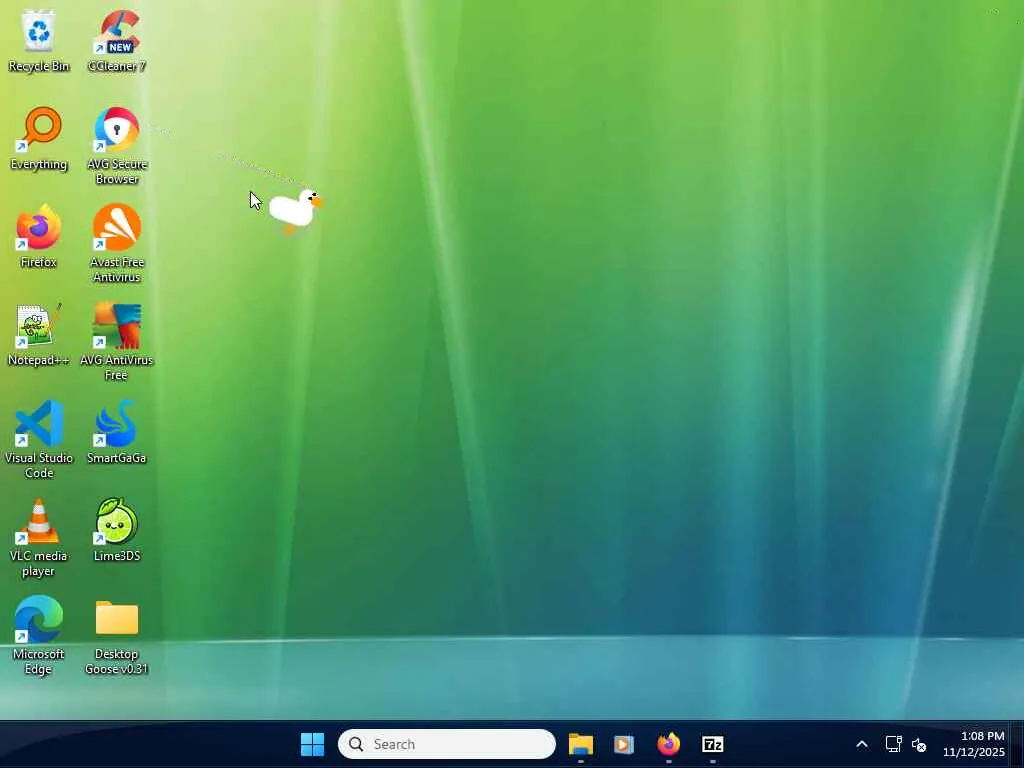Select the VLC media player shortcut
The height and width of the screenshot is (768, 1024).
click(x=39, y=537)
